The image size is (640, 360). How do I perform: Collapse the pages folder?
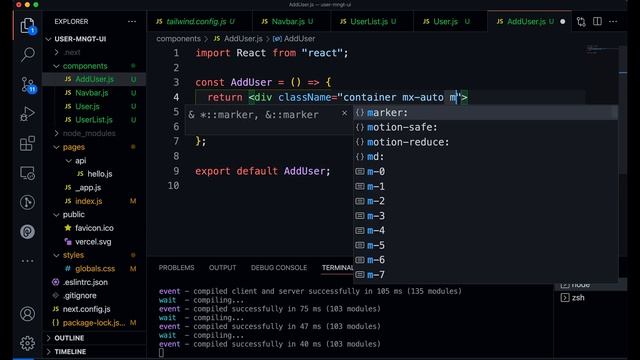click(x=69, y=147)
